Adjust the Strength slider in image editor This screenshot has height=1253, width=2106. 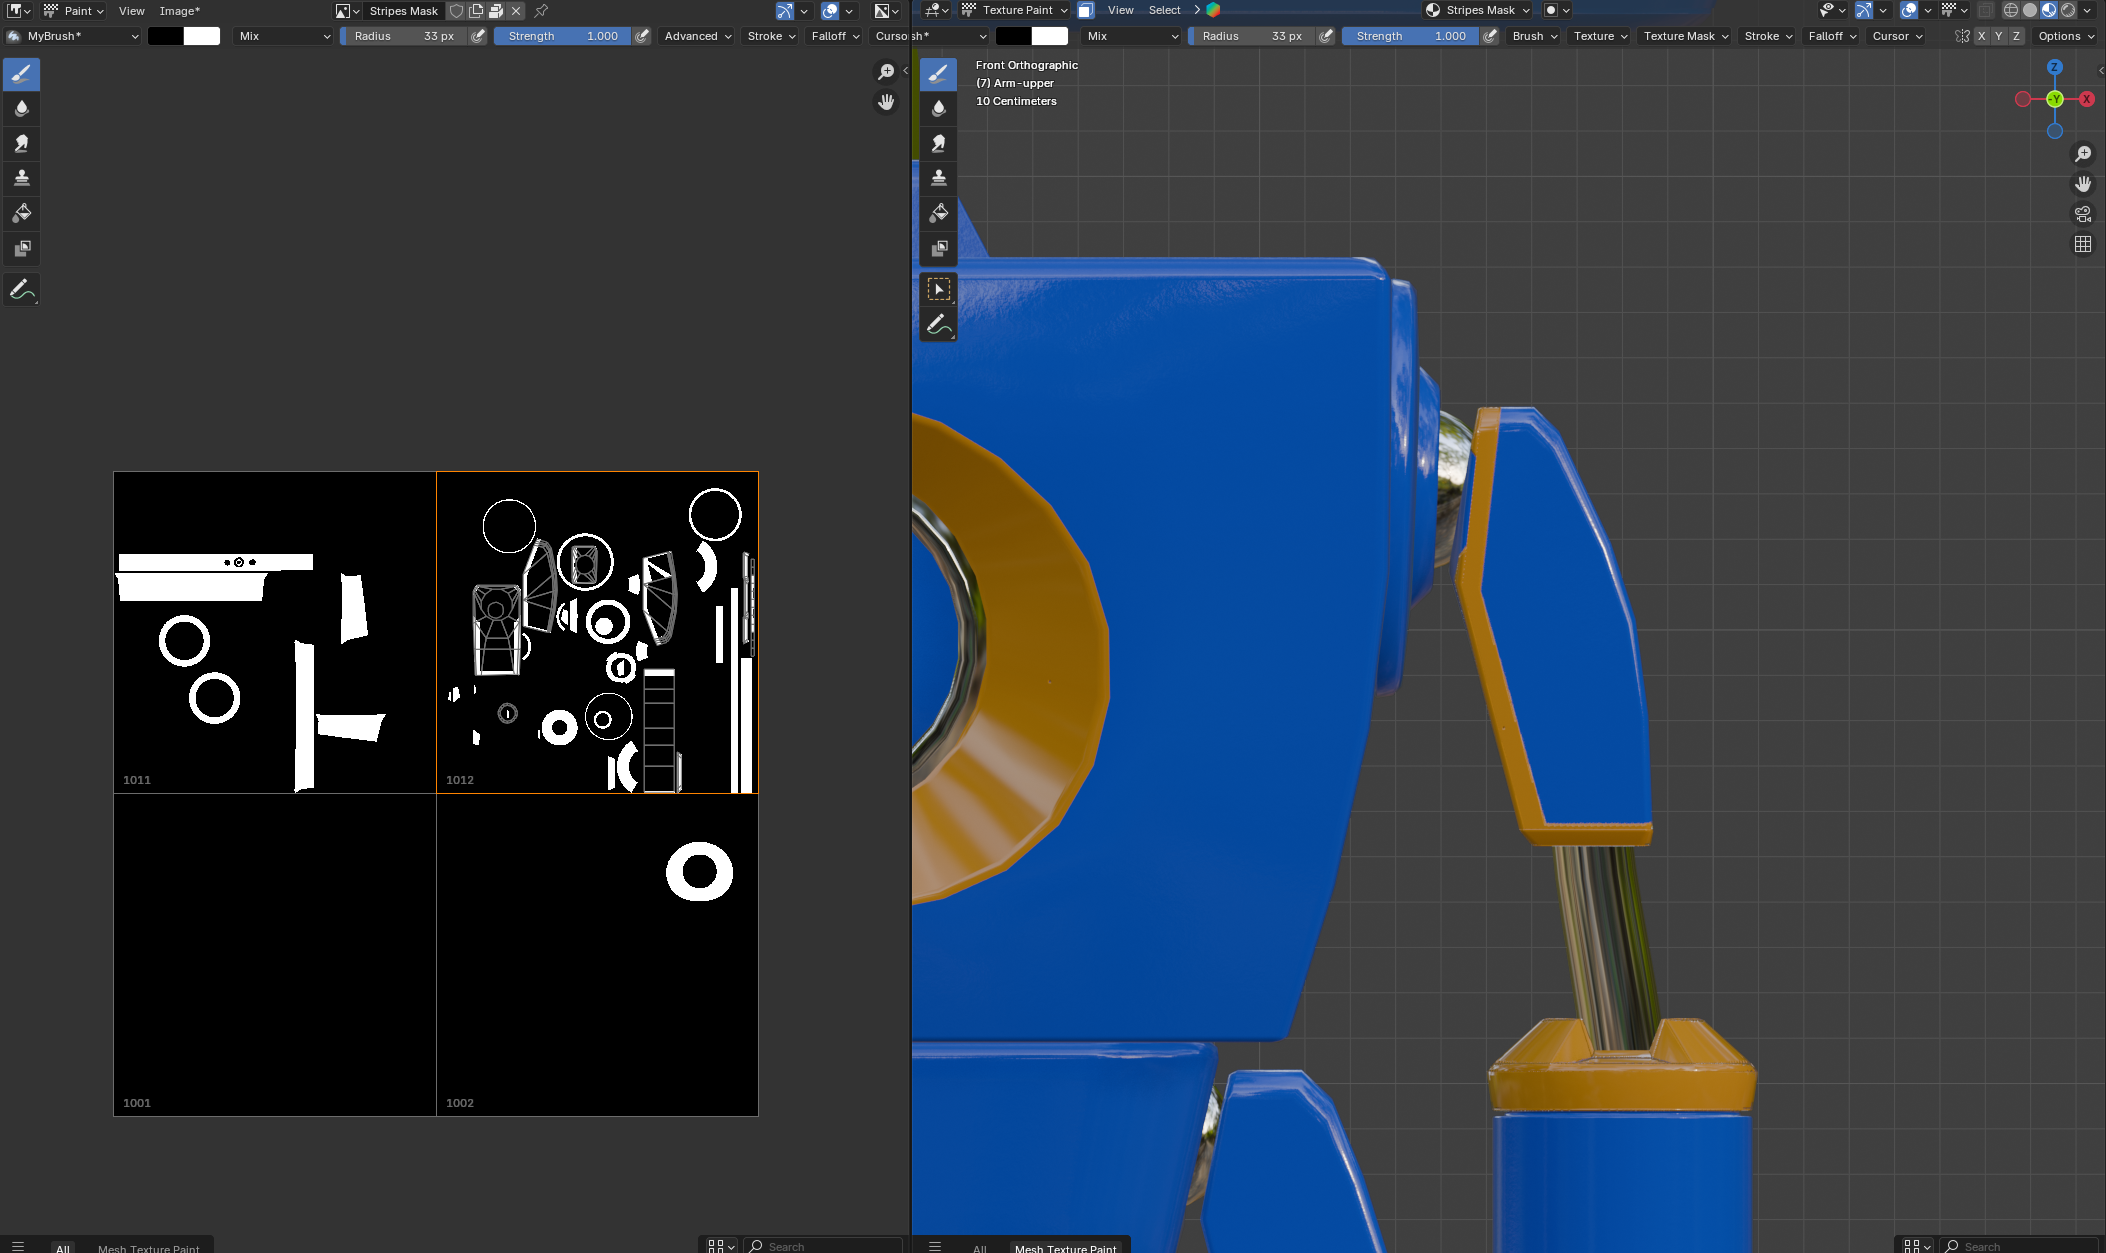pos(562,36)
